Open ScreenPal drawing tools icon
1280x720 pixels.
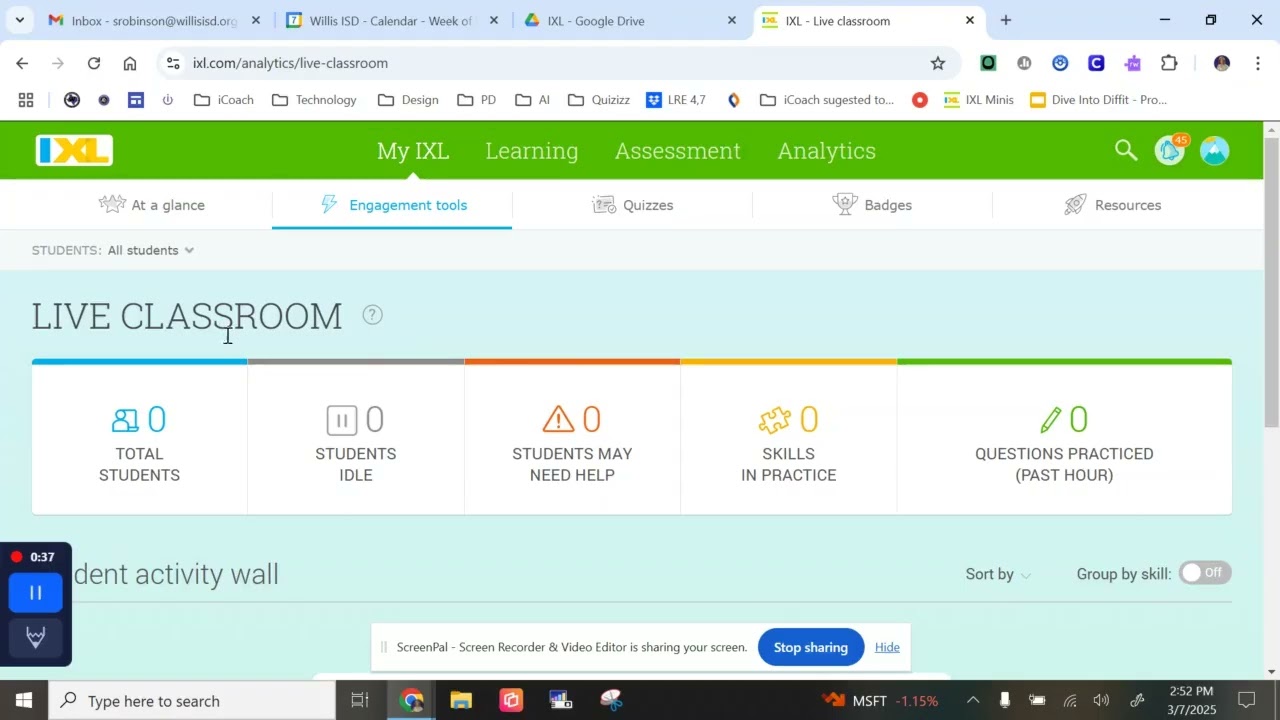[x=35, y=637]
